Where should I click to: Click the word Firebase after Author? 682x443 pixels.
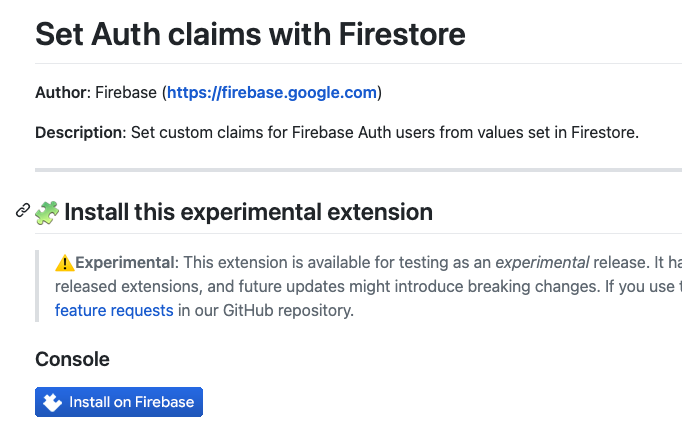(x=126, y=93)
